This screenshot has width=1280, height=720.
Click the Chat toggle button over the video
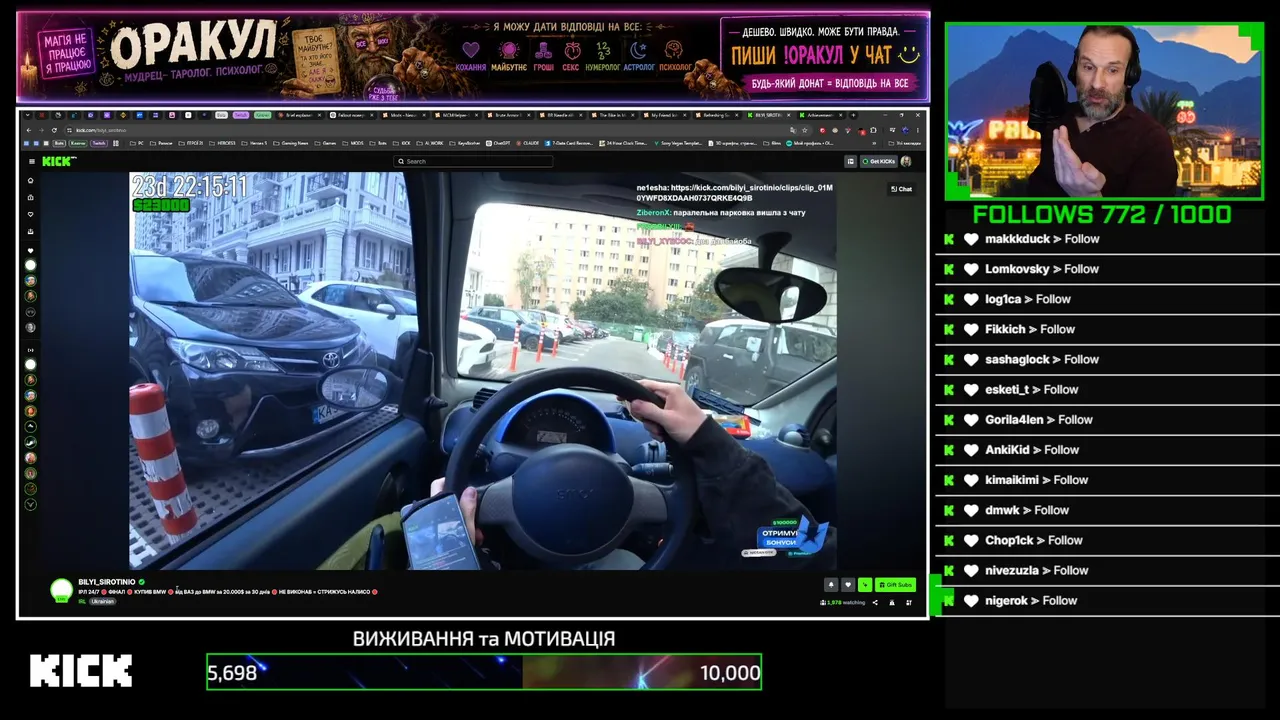point(901,188)
